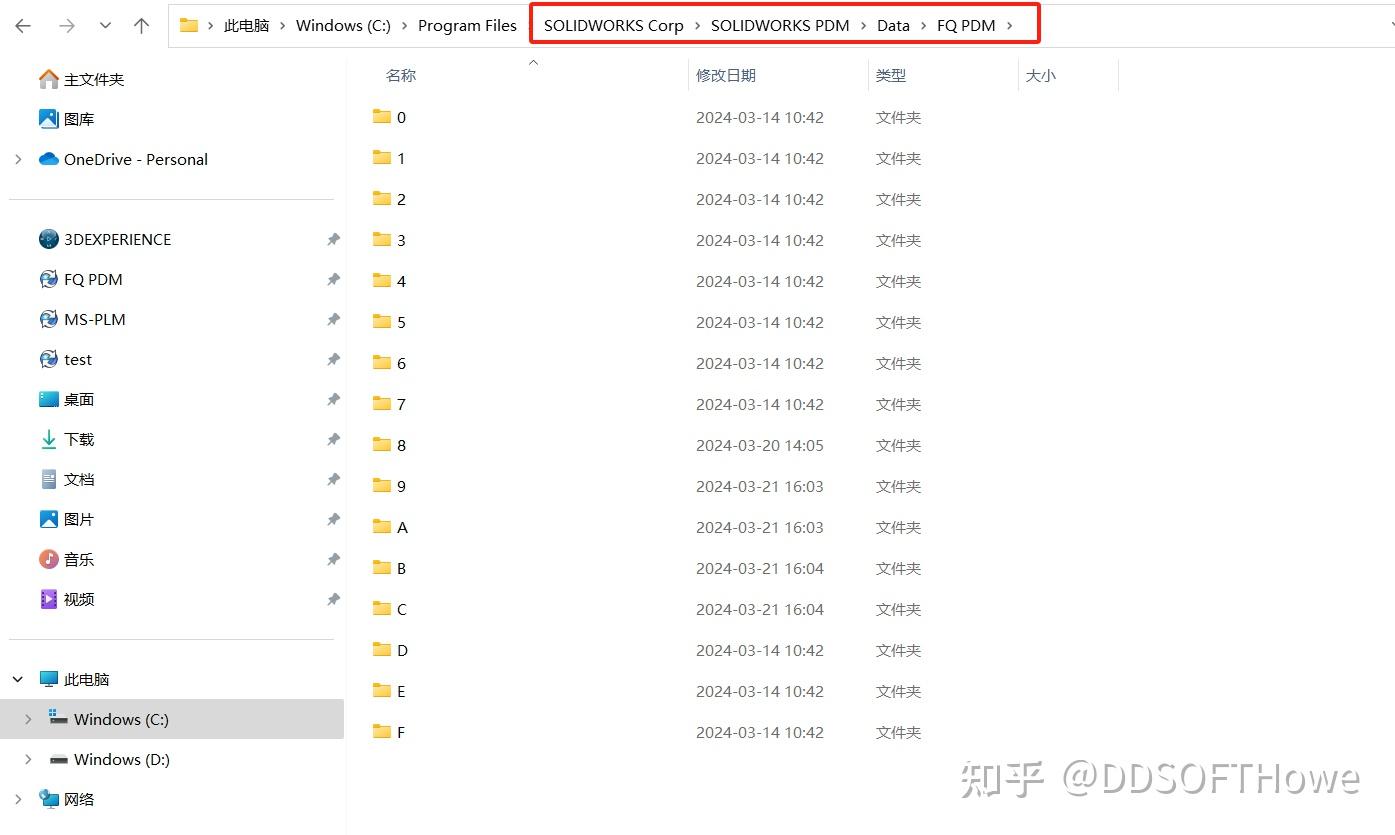Open the 网络 network icon
This screenshot has height=835, width=1395.
click(x=48, y=799)
